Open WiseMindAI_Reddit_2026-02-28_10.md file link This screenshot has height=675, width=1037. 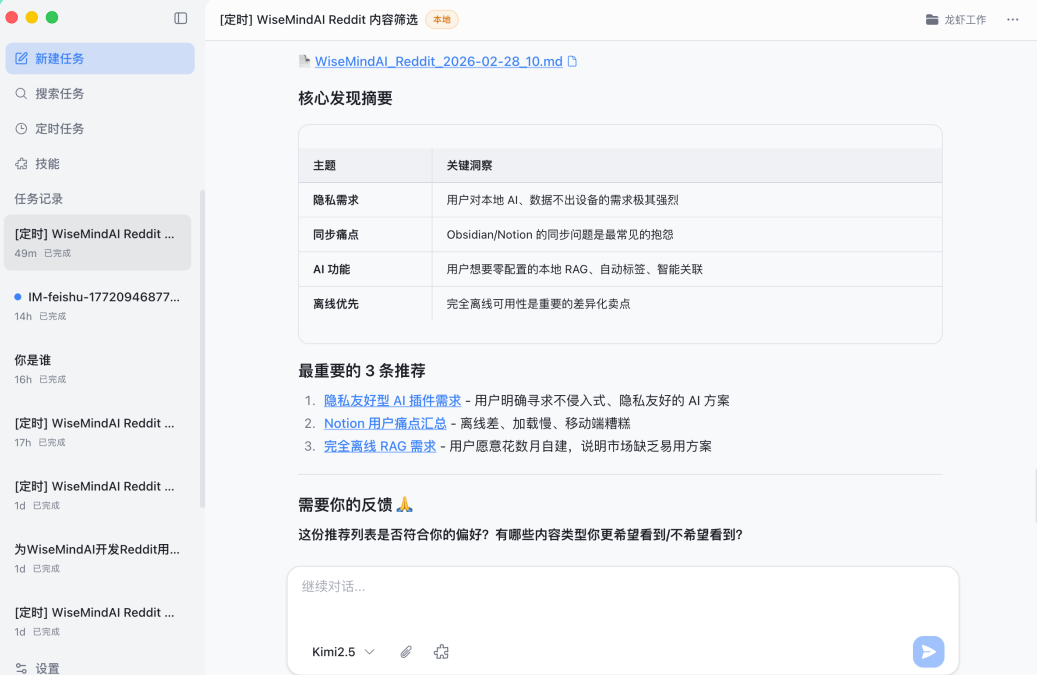[438, 61]
